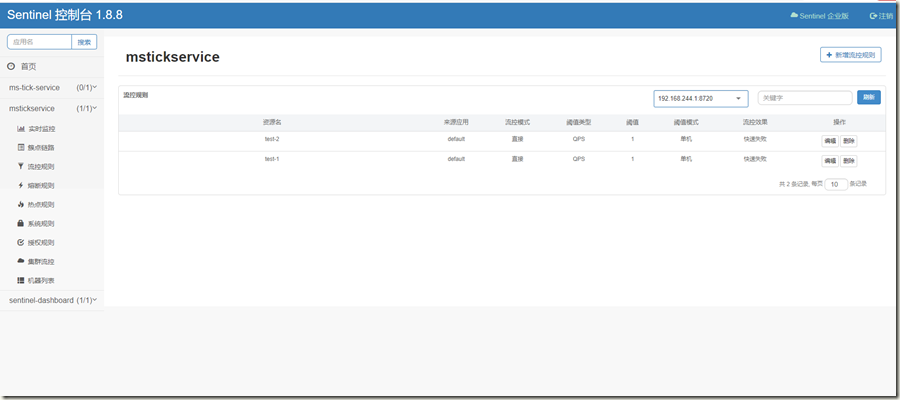The height and width of the screenshot is (400, 900).
Task: Click 'default' source in test-2 row
Action: [456, 139]
